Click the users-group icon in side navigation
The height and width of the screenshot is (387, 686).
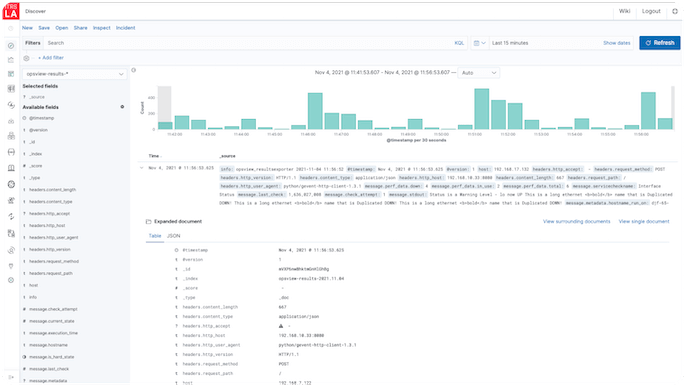click(11, 200)
